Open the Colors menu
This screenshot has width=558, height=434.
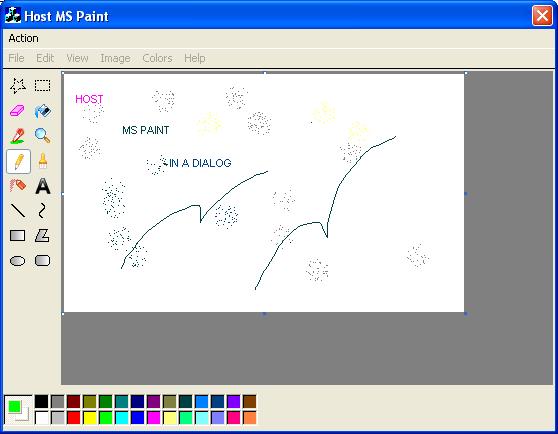(x=157, y=58)
